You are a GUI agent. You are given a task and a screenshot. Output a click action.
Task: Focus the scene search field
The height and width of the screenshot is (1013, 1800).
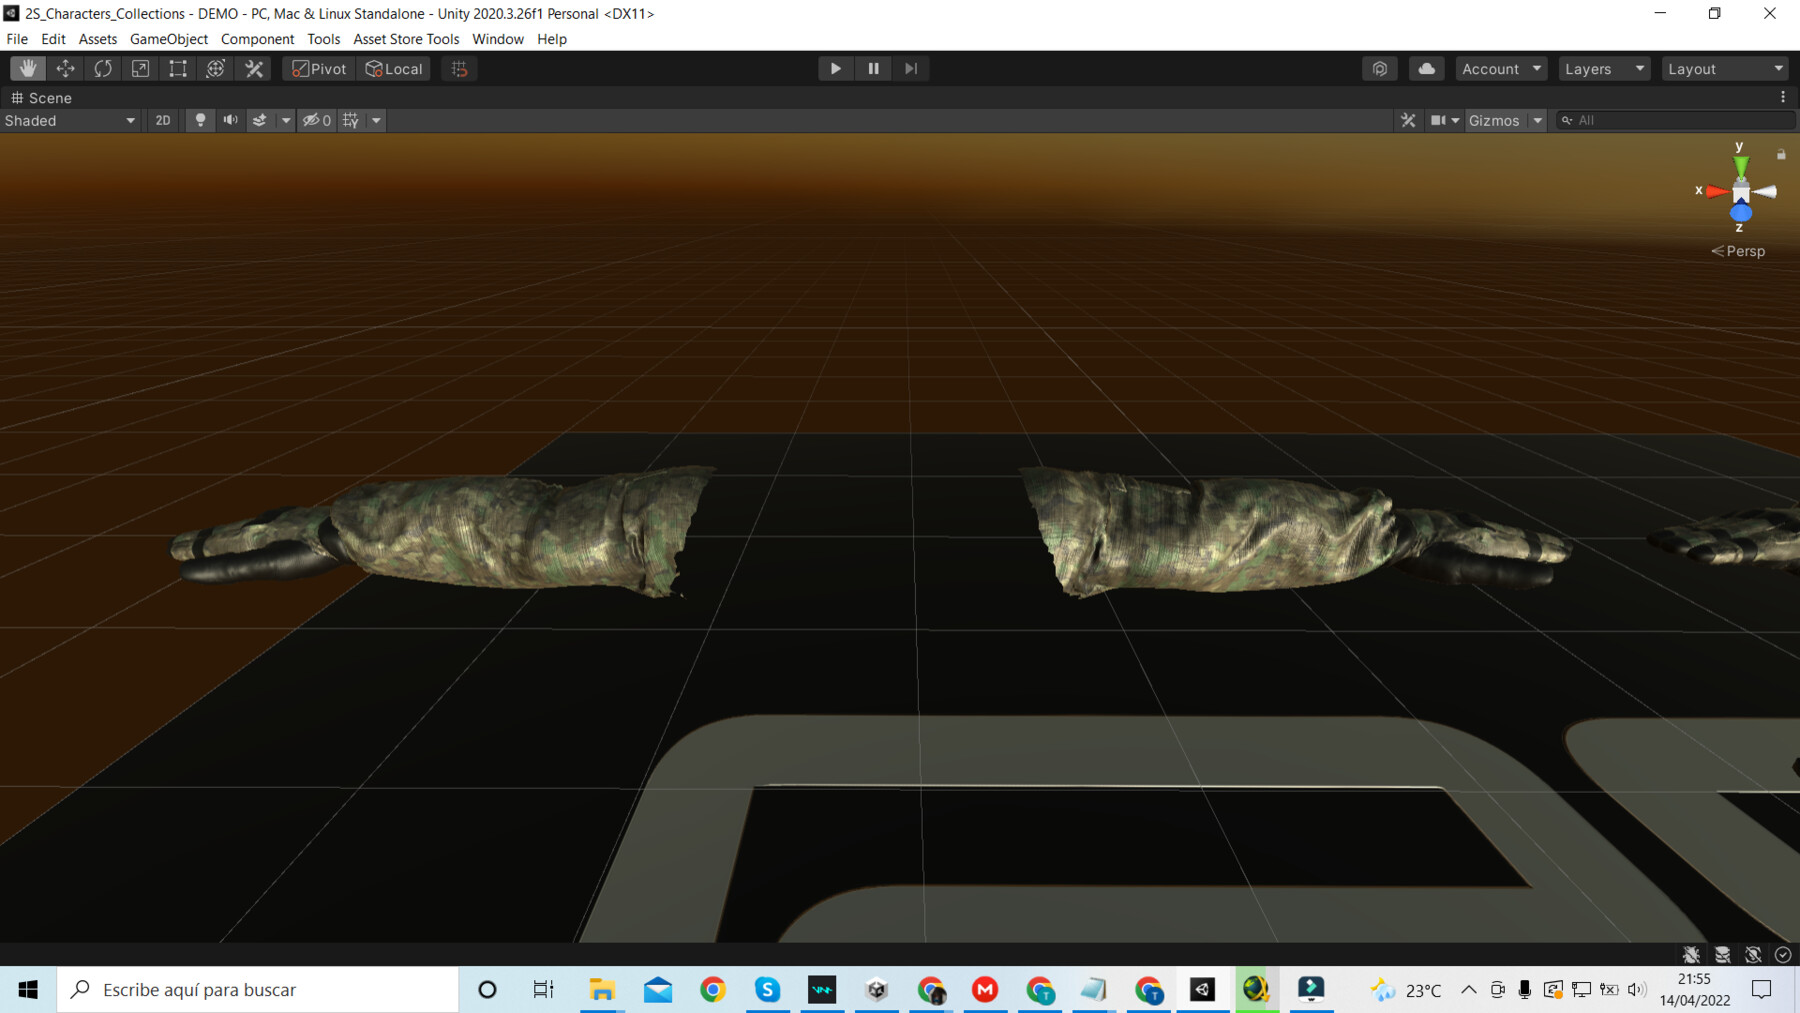[1677, 120]
